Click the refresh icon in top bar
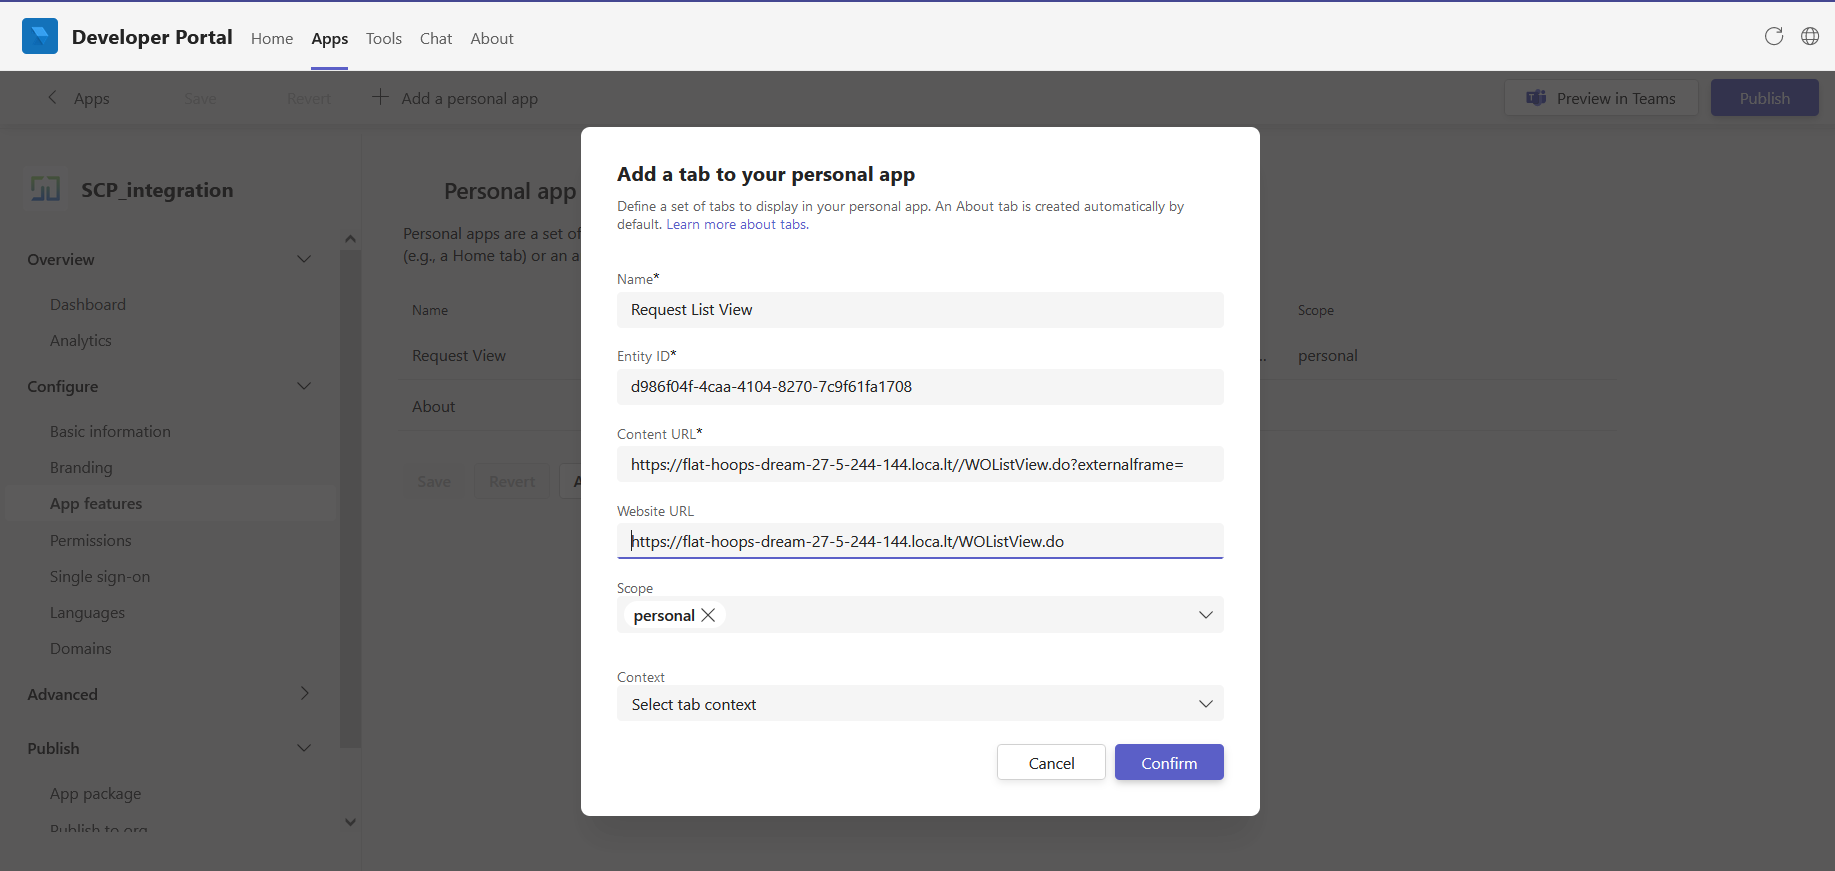Screen dimensions: 1835x871 (1773, 37)
